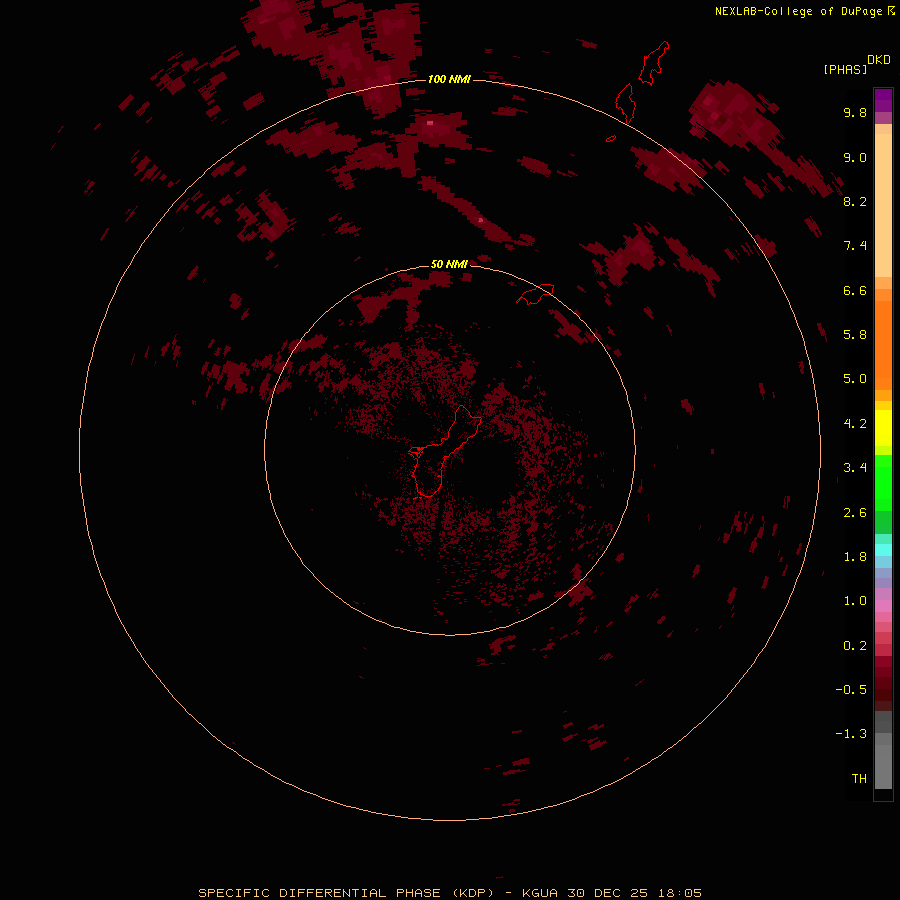Click the [PHAS] legend unit label
900x900 pixels.
(x=845, y=69)
